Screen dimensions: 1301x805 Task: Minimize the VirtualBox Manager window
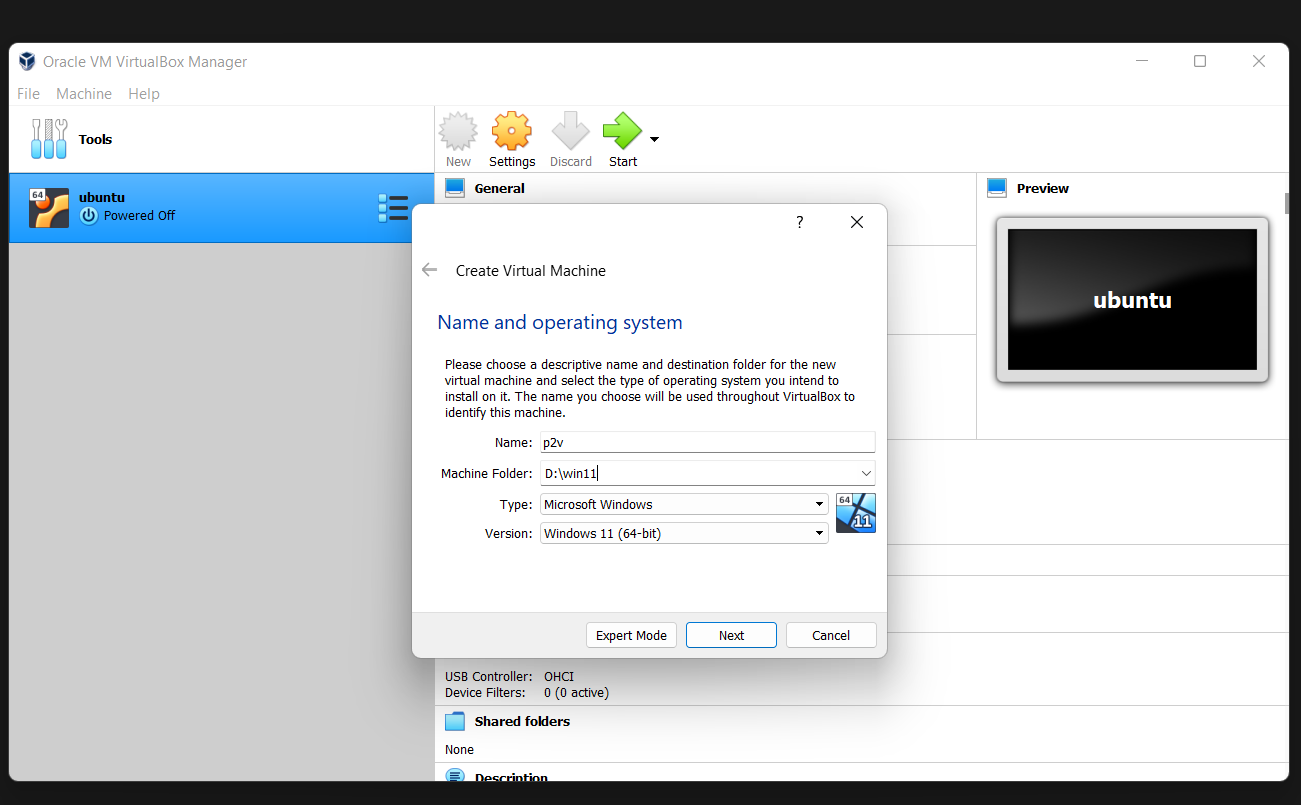pyautogui.click(x=1142, y=61)
